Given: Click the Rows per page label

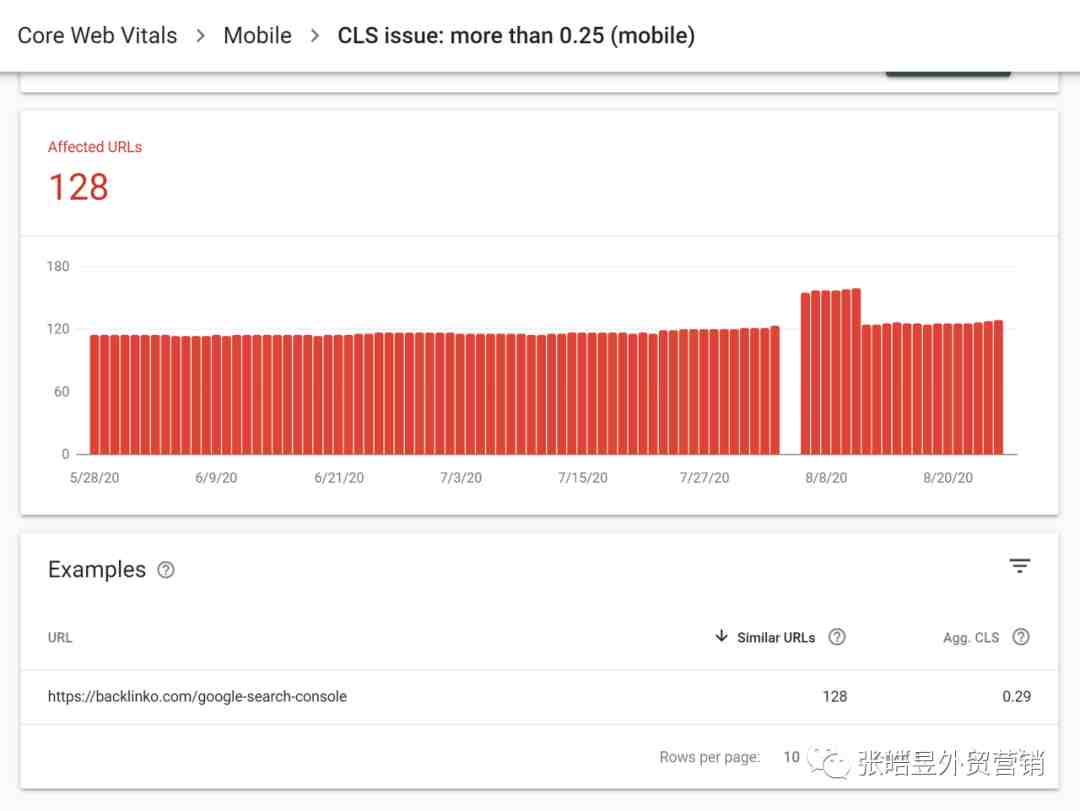Looking at the screenshot, I should coord(709,757).
